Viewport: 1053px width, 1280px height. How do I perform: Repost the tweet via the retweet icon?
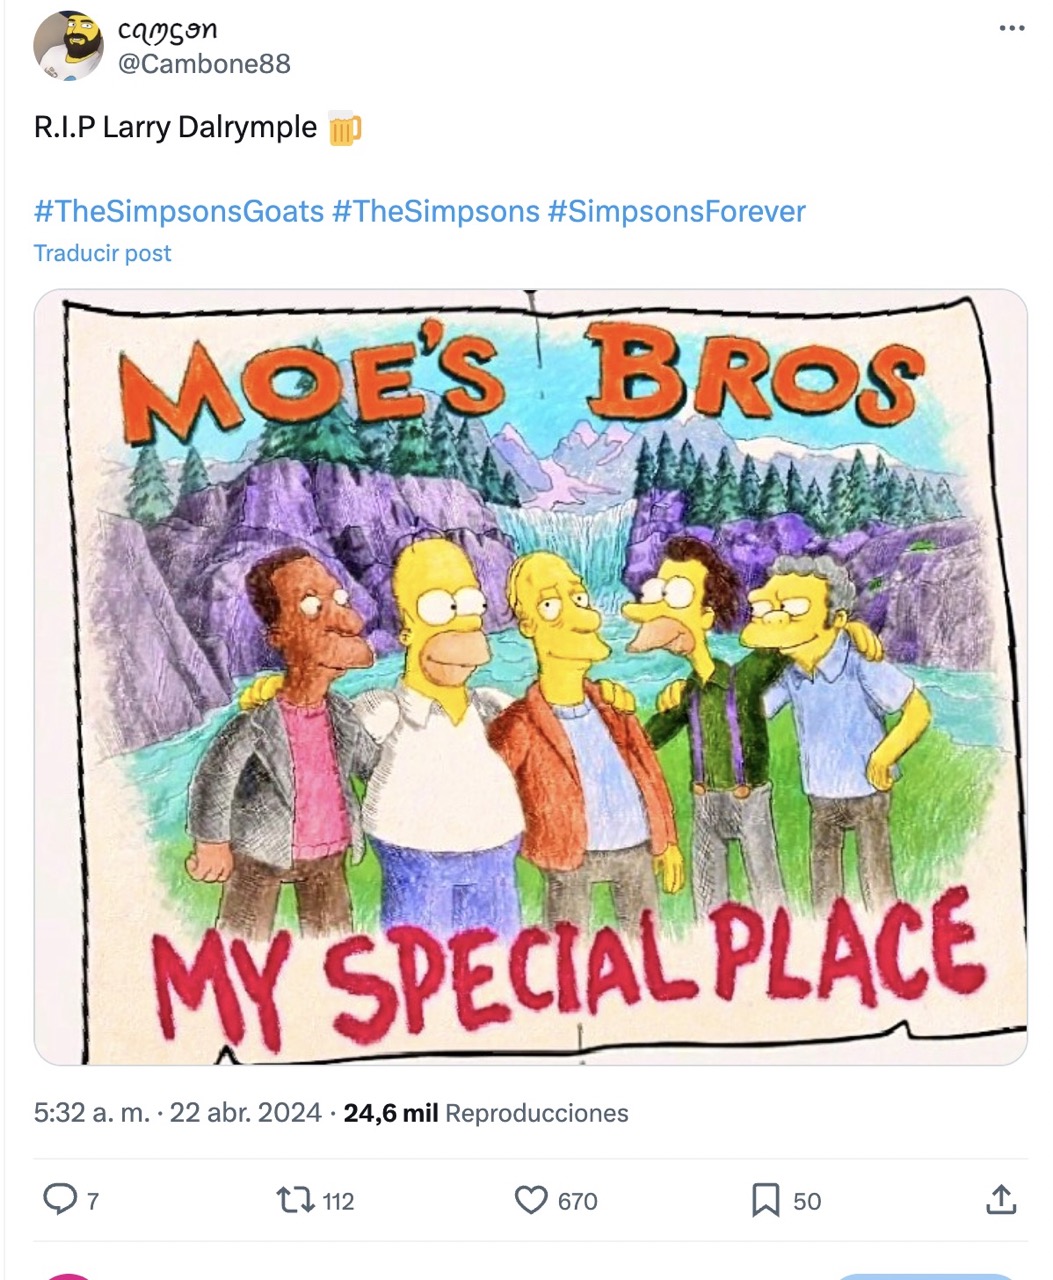pos(296,1201)
